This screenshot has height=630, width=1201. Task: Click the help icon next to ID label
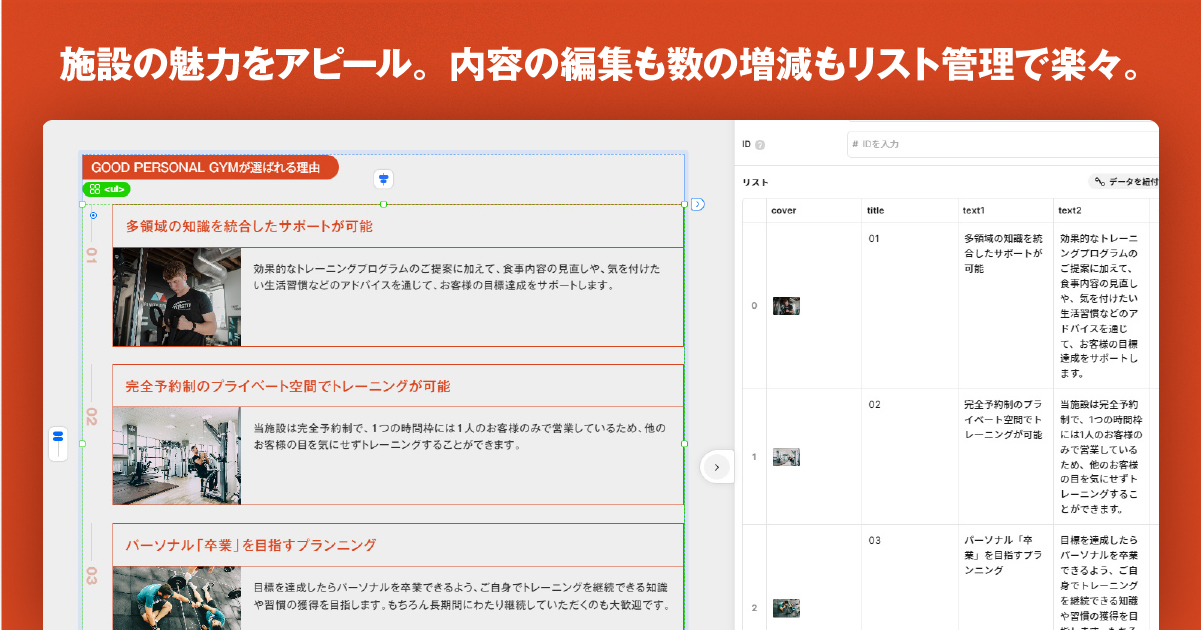[760, 145]
